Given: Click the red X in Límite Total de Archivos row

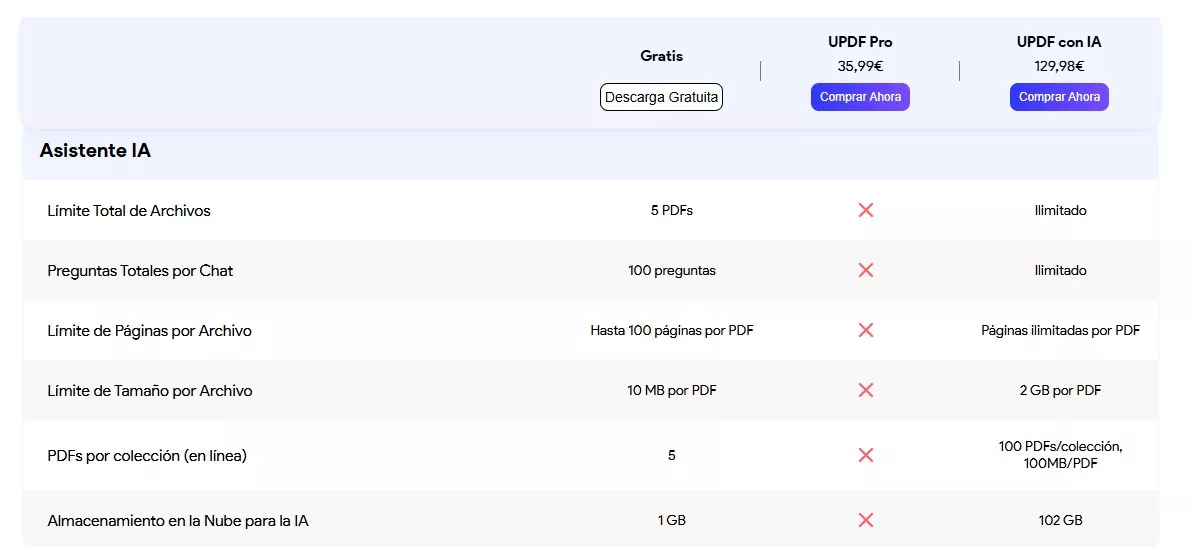Looking at the screenshot, I should (x=866, y=210).
